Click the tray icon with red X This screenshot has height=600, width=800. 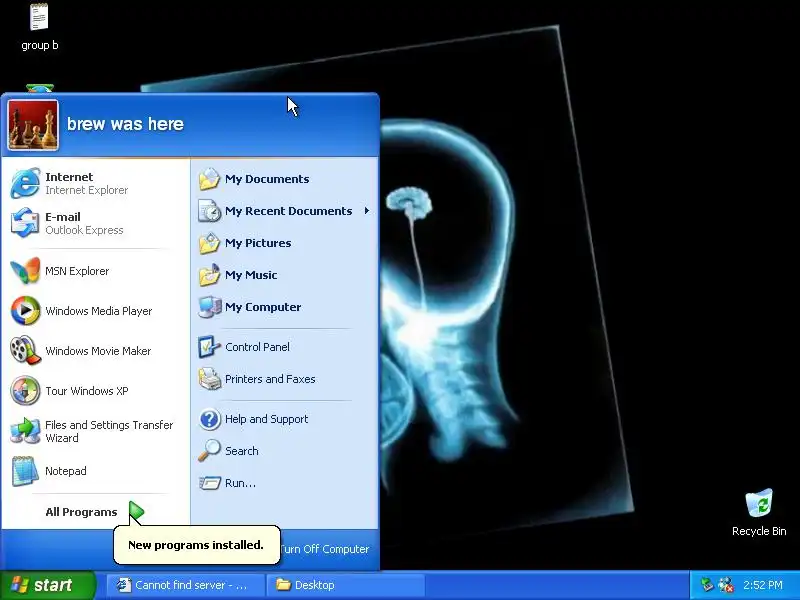click(x=726, y=585)
